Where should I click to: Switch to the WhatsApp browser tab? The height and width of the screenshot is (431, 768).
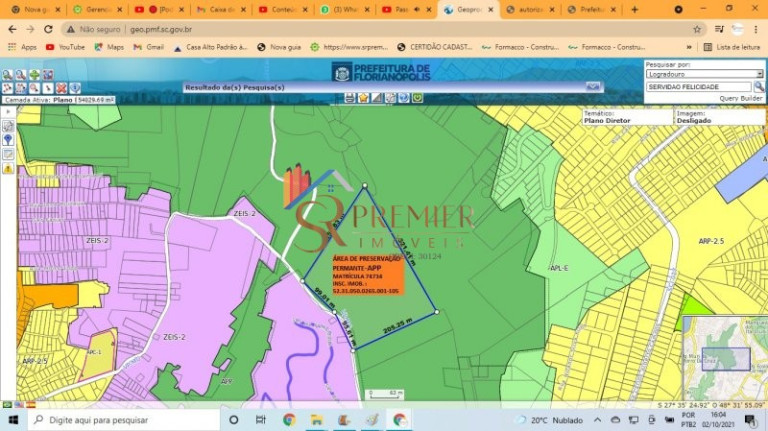[345, 9]
